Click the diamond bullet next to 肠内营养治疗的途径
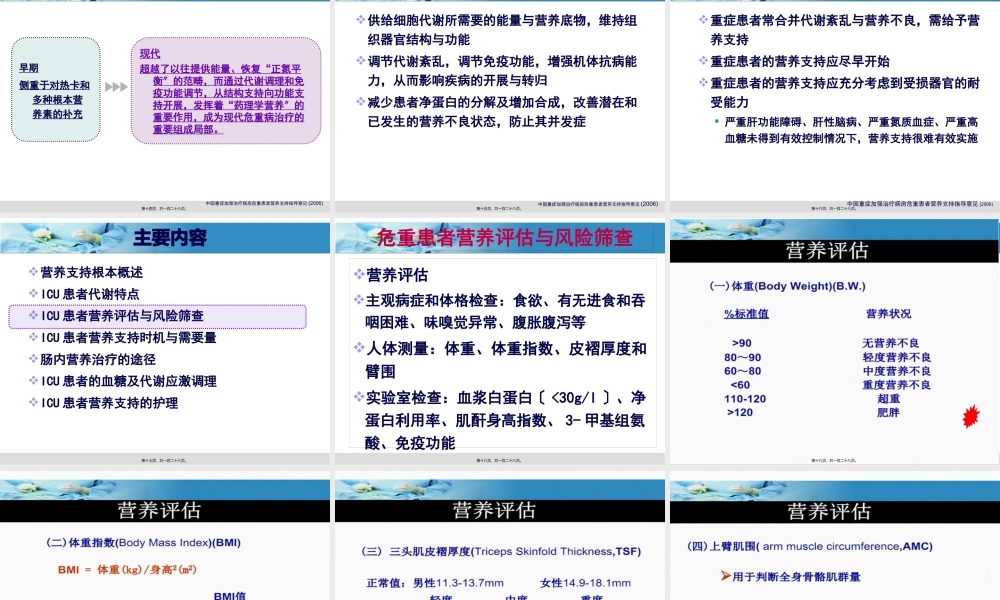1000x600 pixels. point(33,359)
